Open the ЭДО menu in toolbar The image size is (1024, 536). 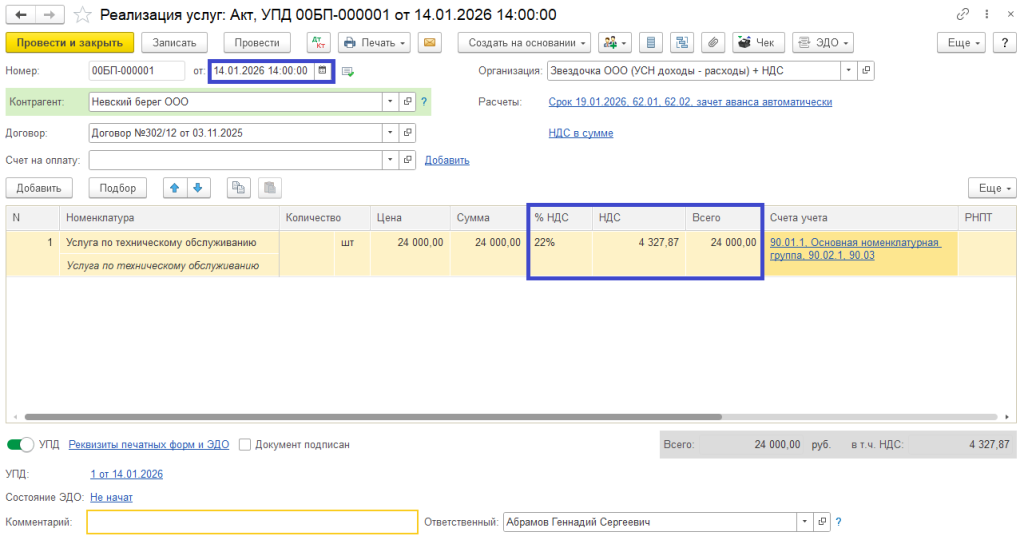click(x=822, y=43)
